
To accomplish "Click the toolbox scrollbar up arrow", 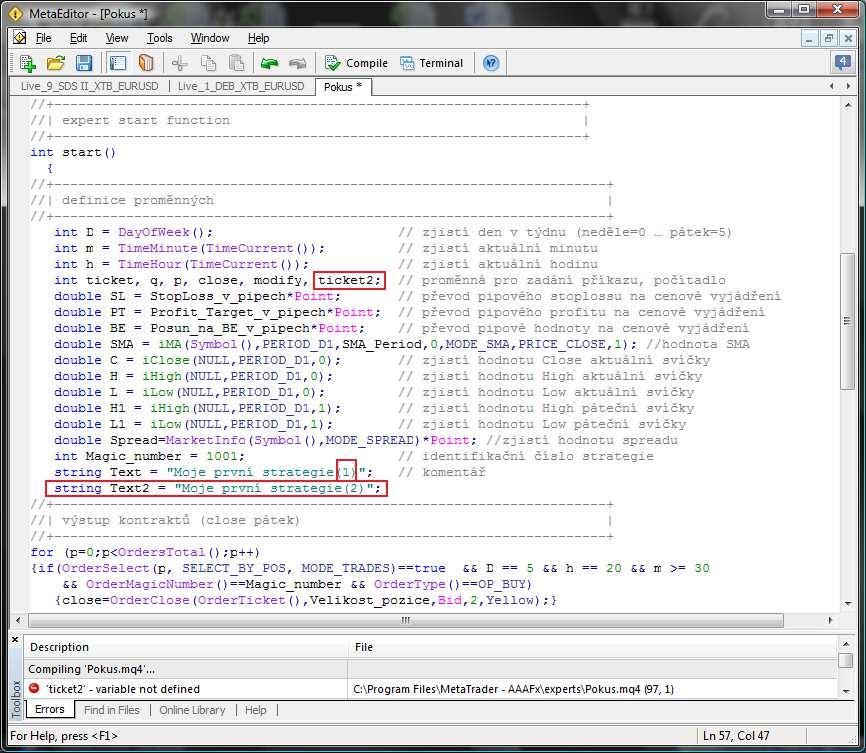I will click(846, 644).
